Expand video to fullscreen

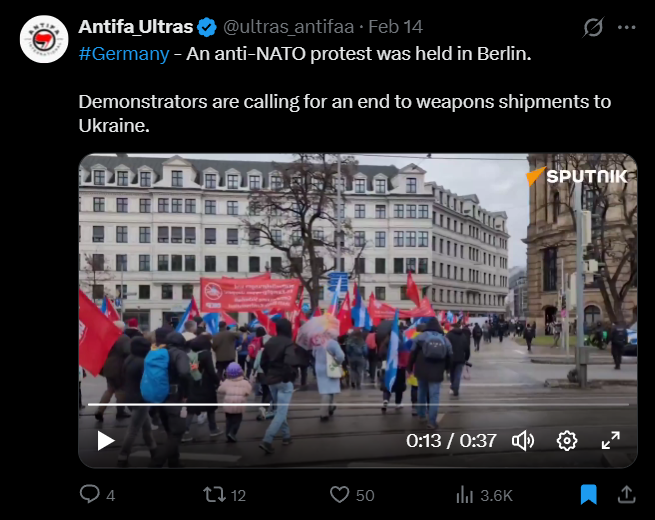point(611,441)
